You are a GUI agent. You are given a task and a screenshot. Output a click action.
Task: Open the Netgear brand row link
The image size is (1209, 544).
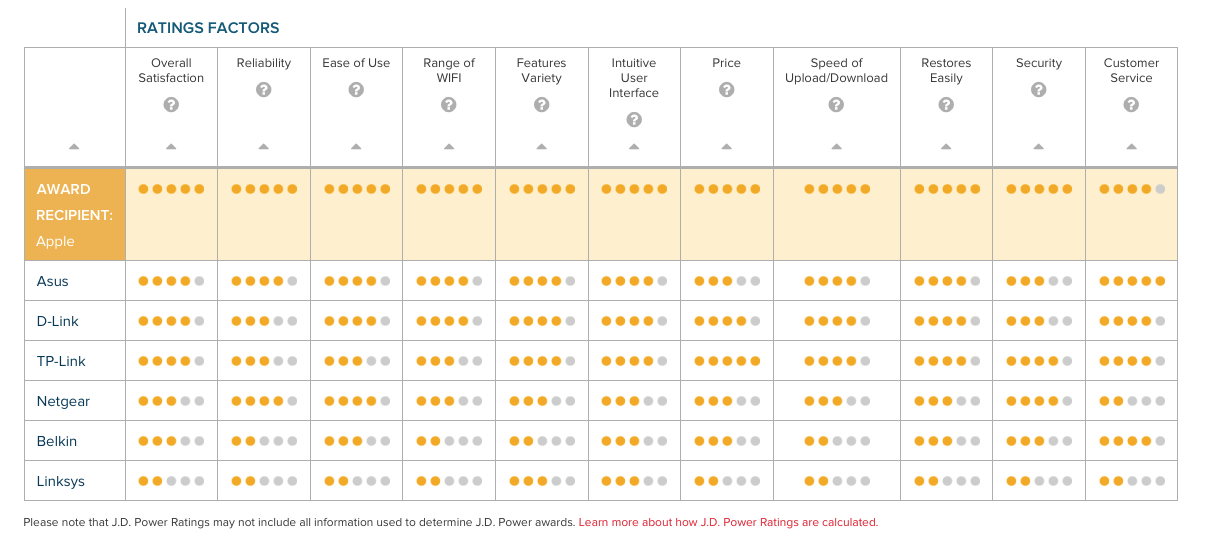[63, 401]
